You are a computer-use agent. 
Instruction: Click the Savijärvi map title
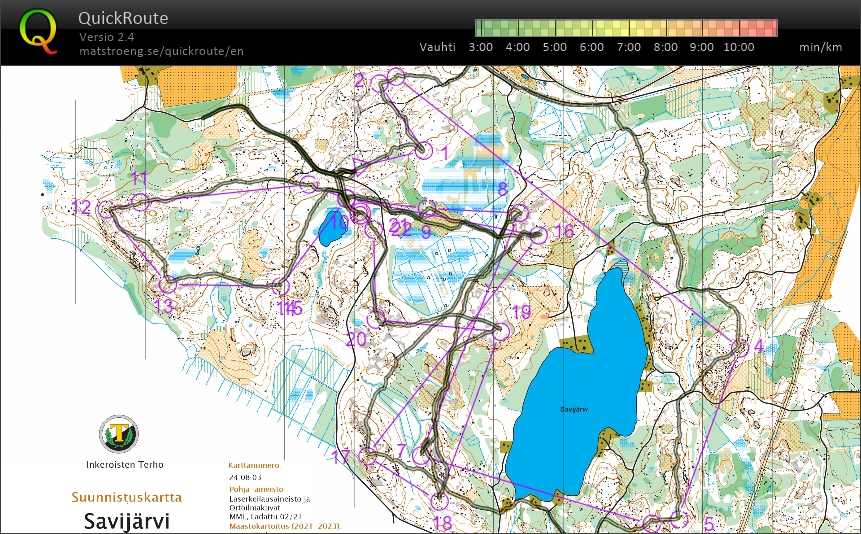tap(125, 521)
